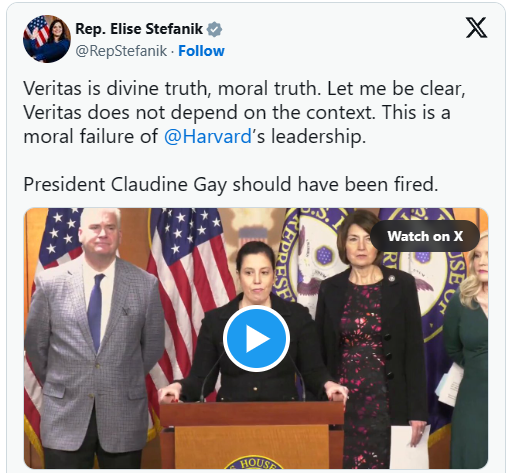This screenshot has height=473, width=506.
Task: Follow the @RepStefanik account
Action: coord(201,51)
